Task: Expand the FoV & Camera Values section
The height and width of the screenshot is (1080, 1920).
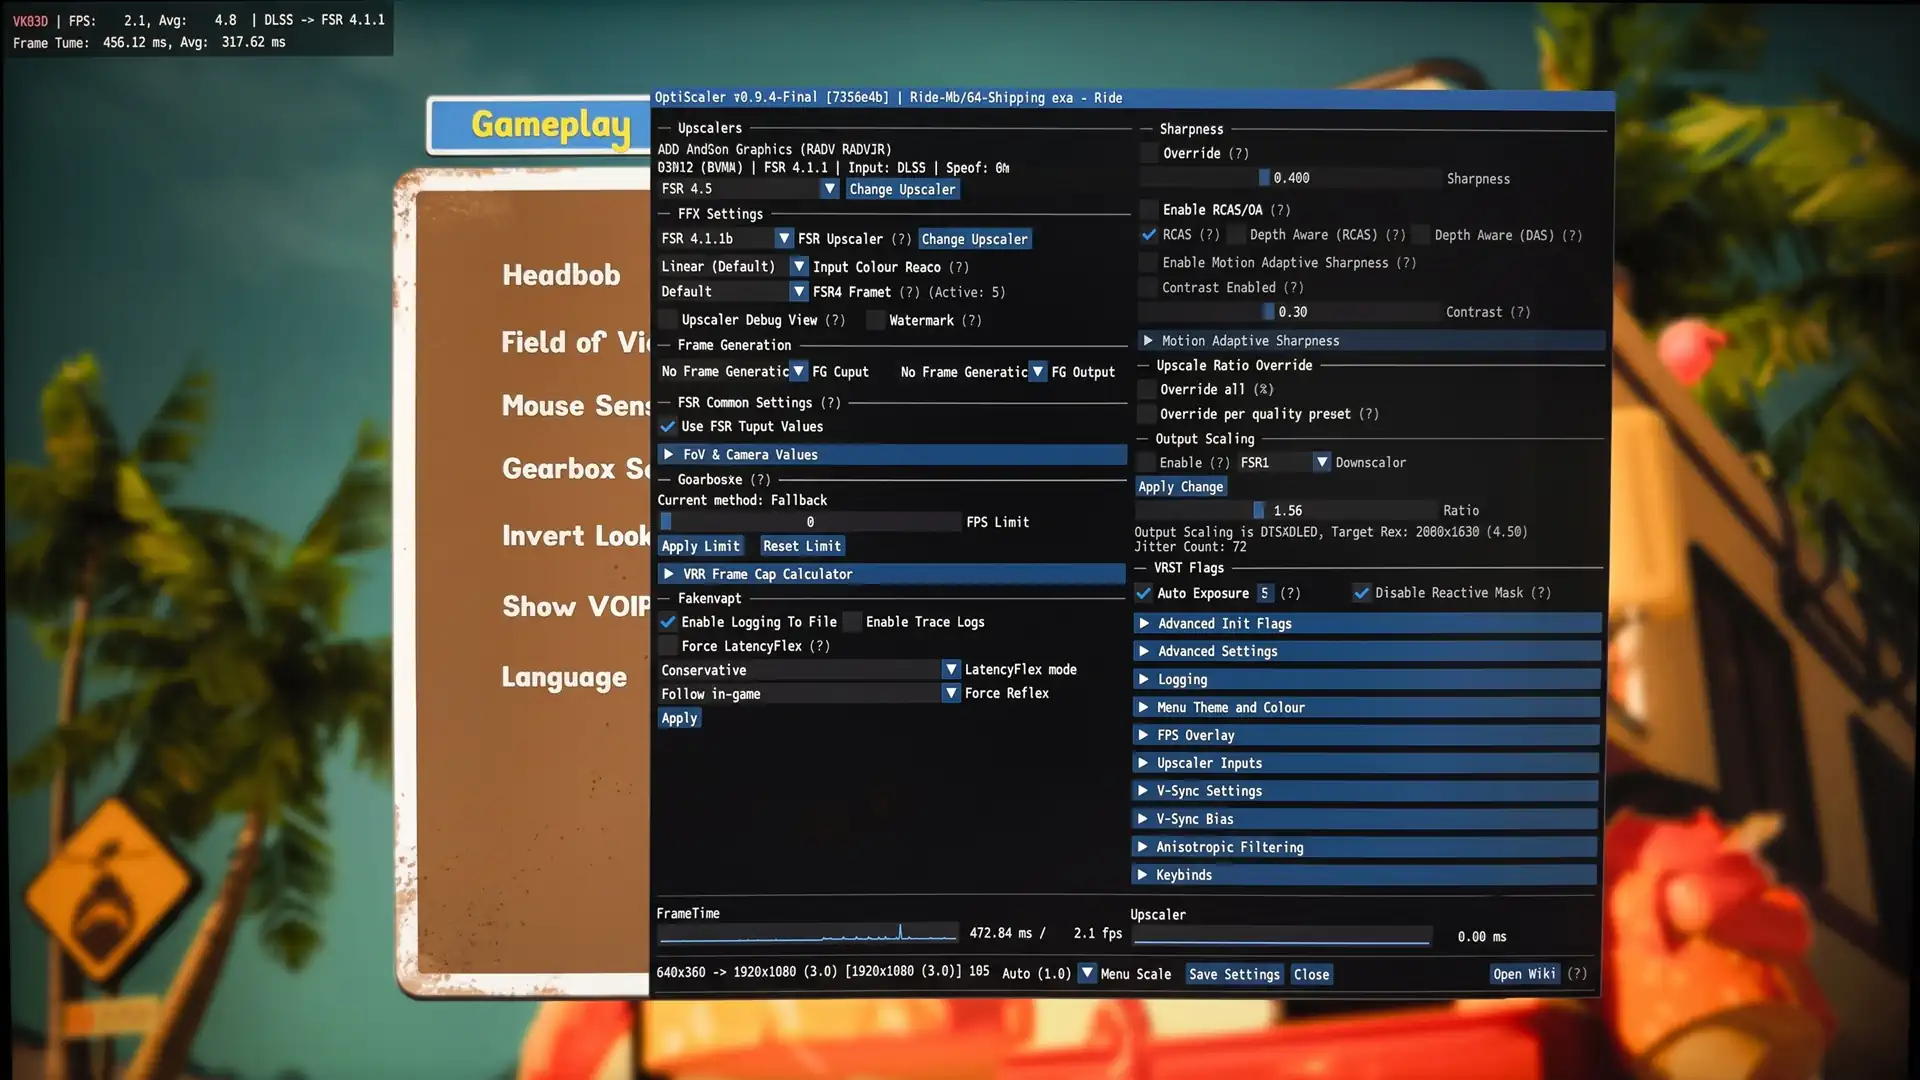Action: pos(892,454)
